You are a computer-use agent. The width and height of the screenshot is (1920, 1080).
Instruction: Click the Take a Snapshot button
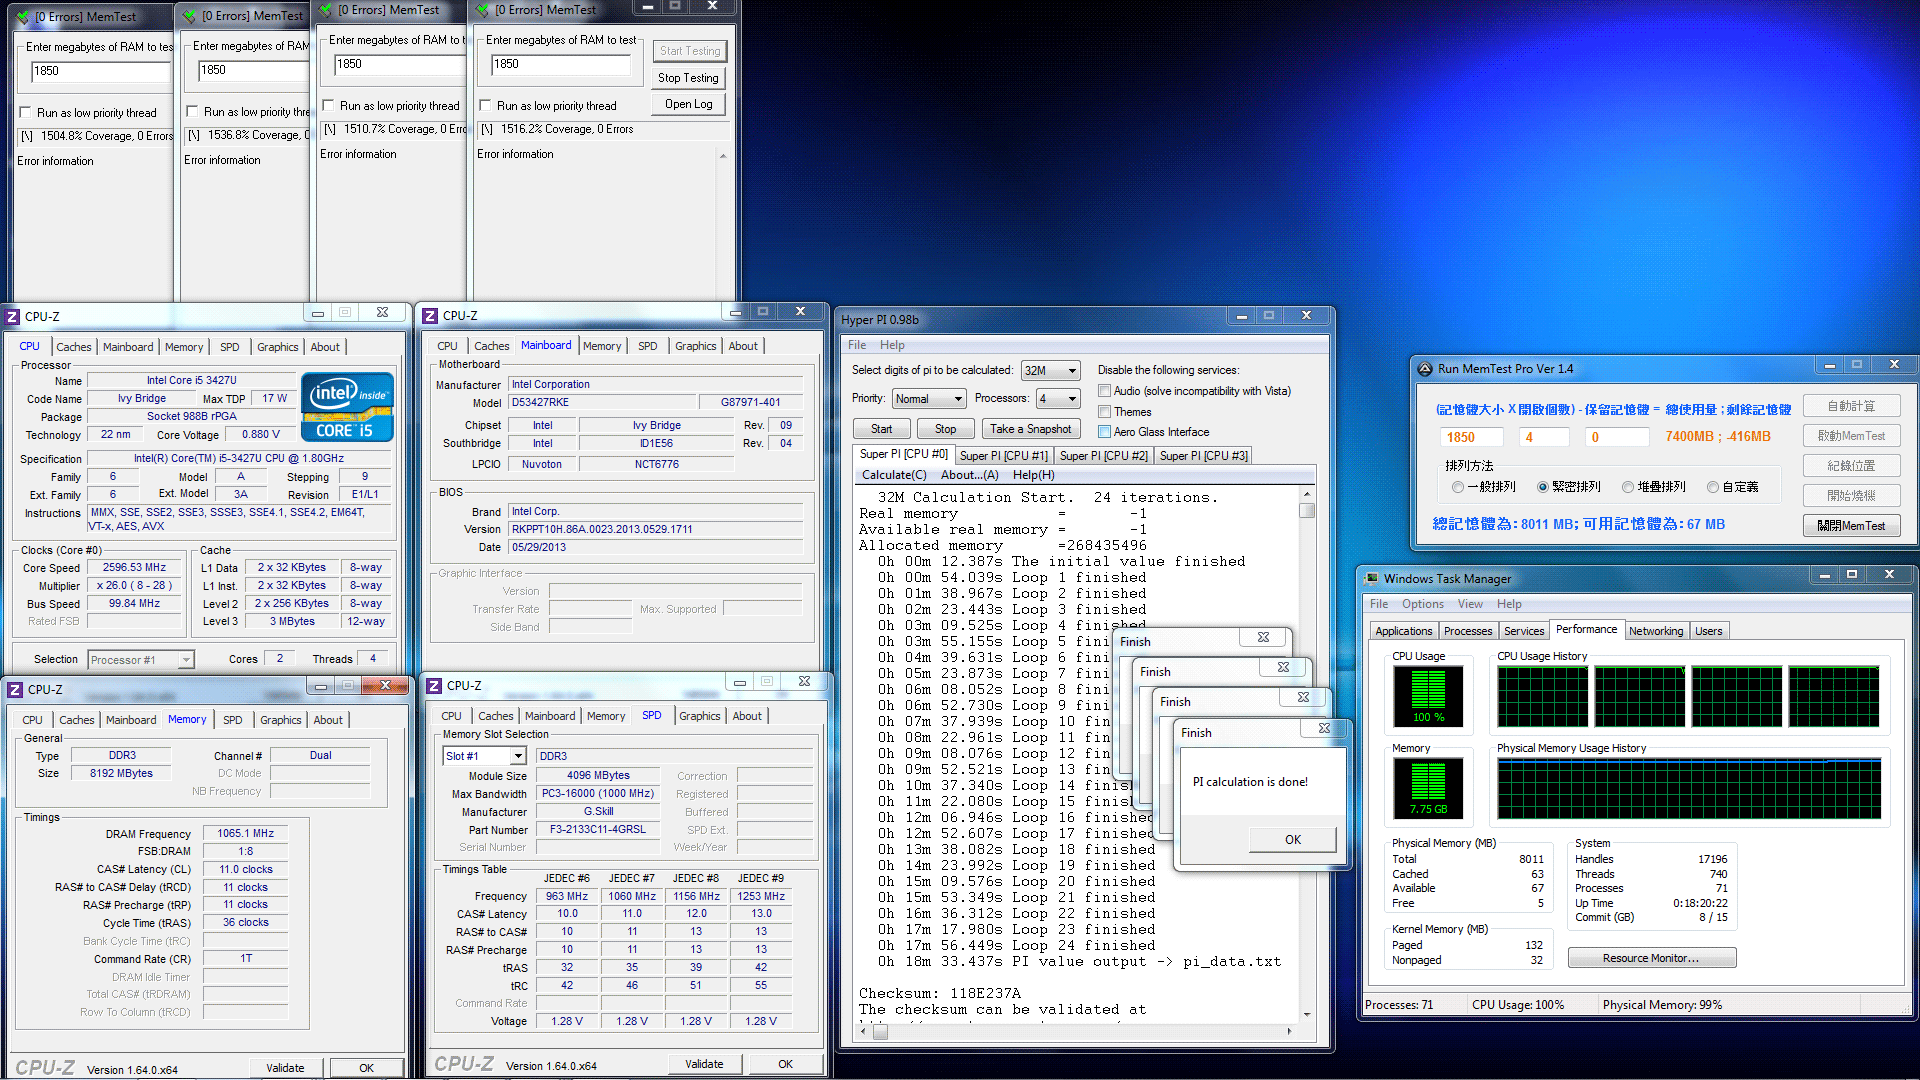1030,429
